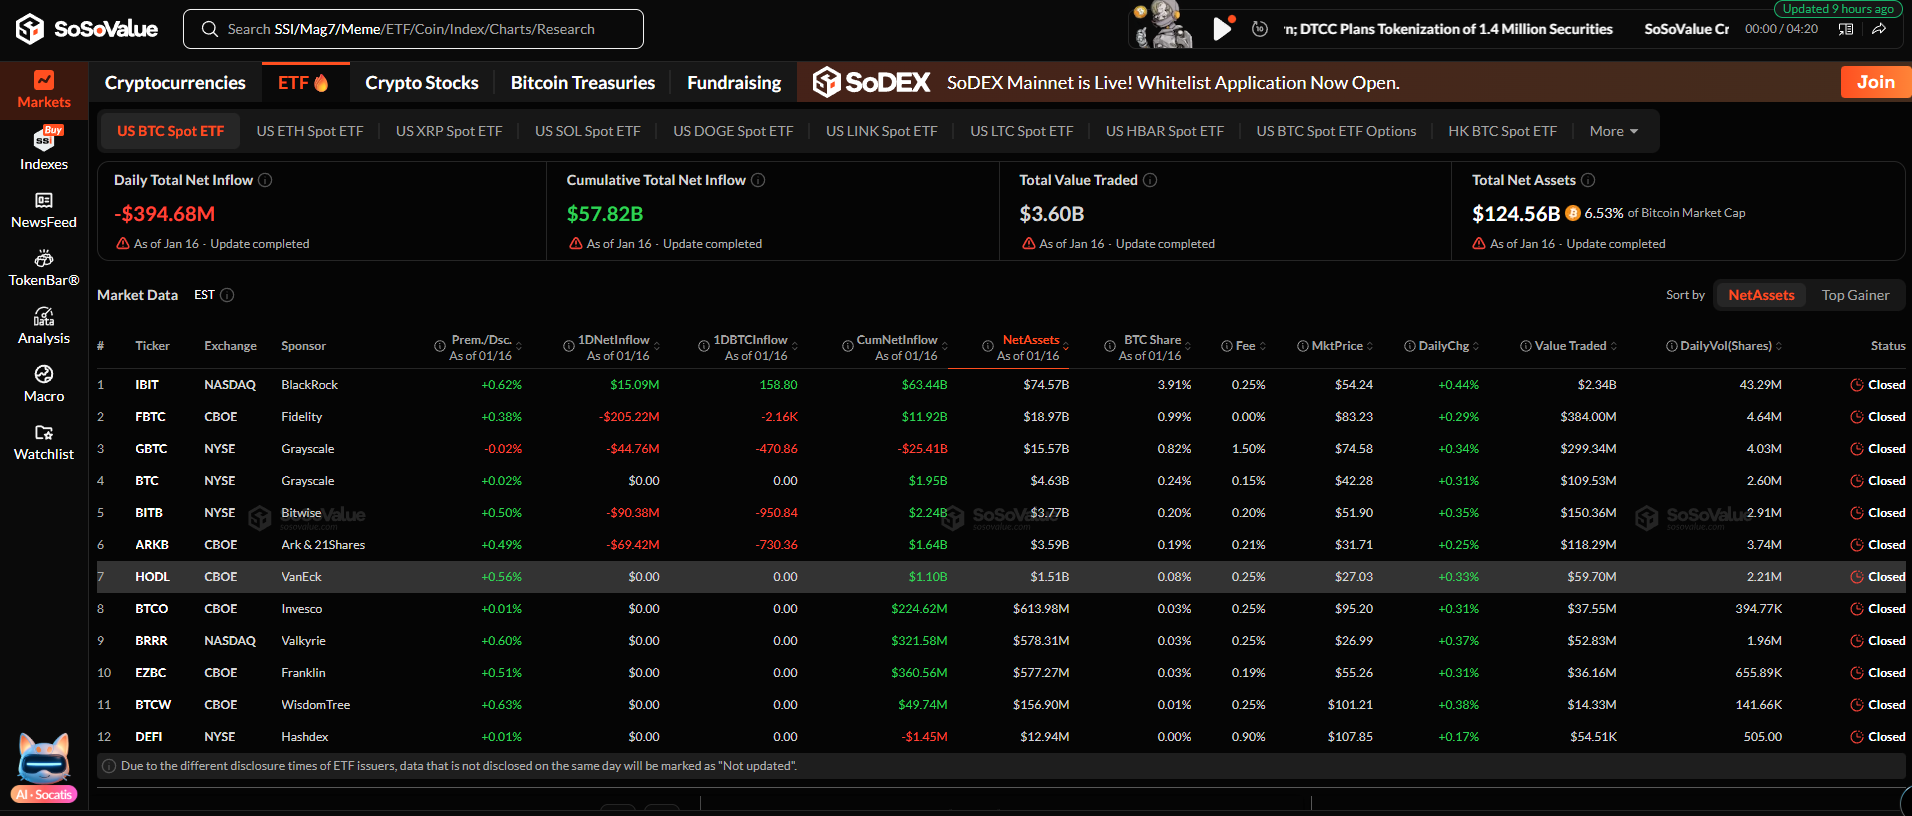Go to TokenBar in the sidebar
The width and height of the screenshot is (1912, 816).
point(44,268)
